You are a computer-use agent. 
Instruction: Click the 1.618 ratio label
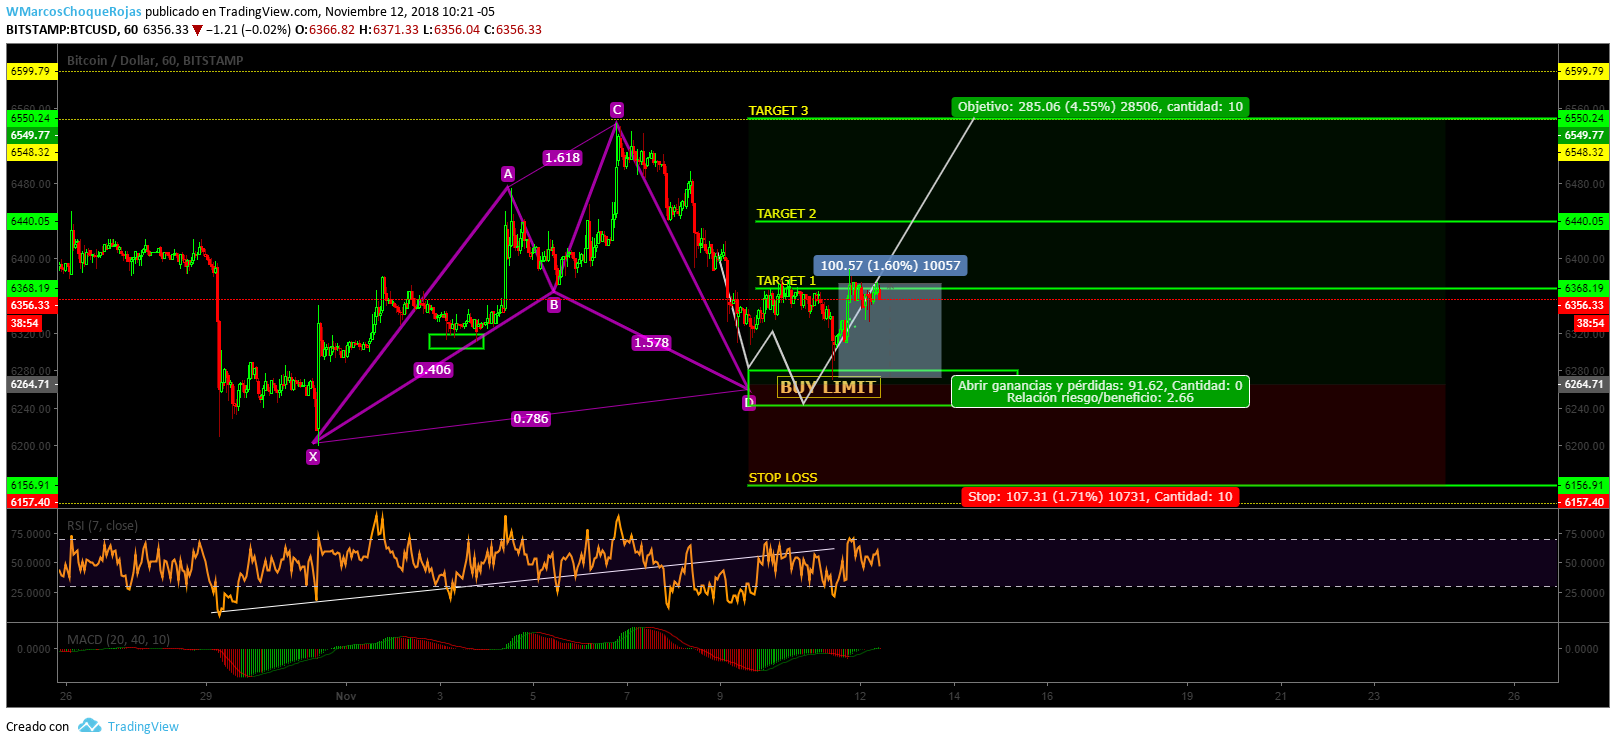(562, 158)
